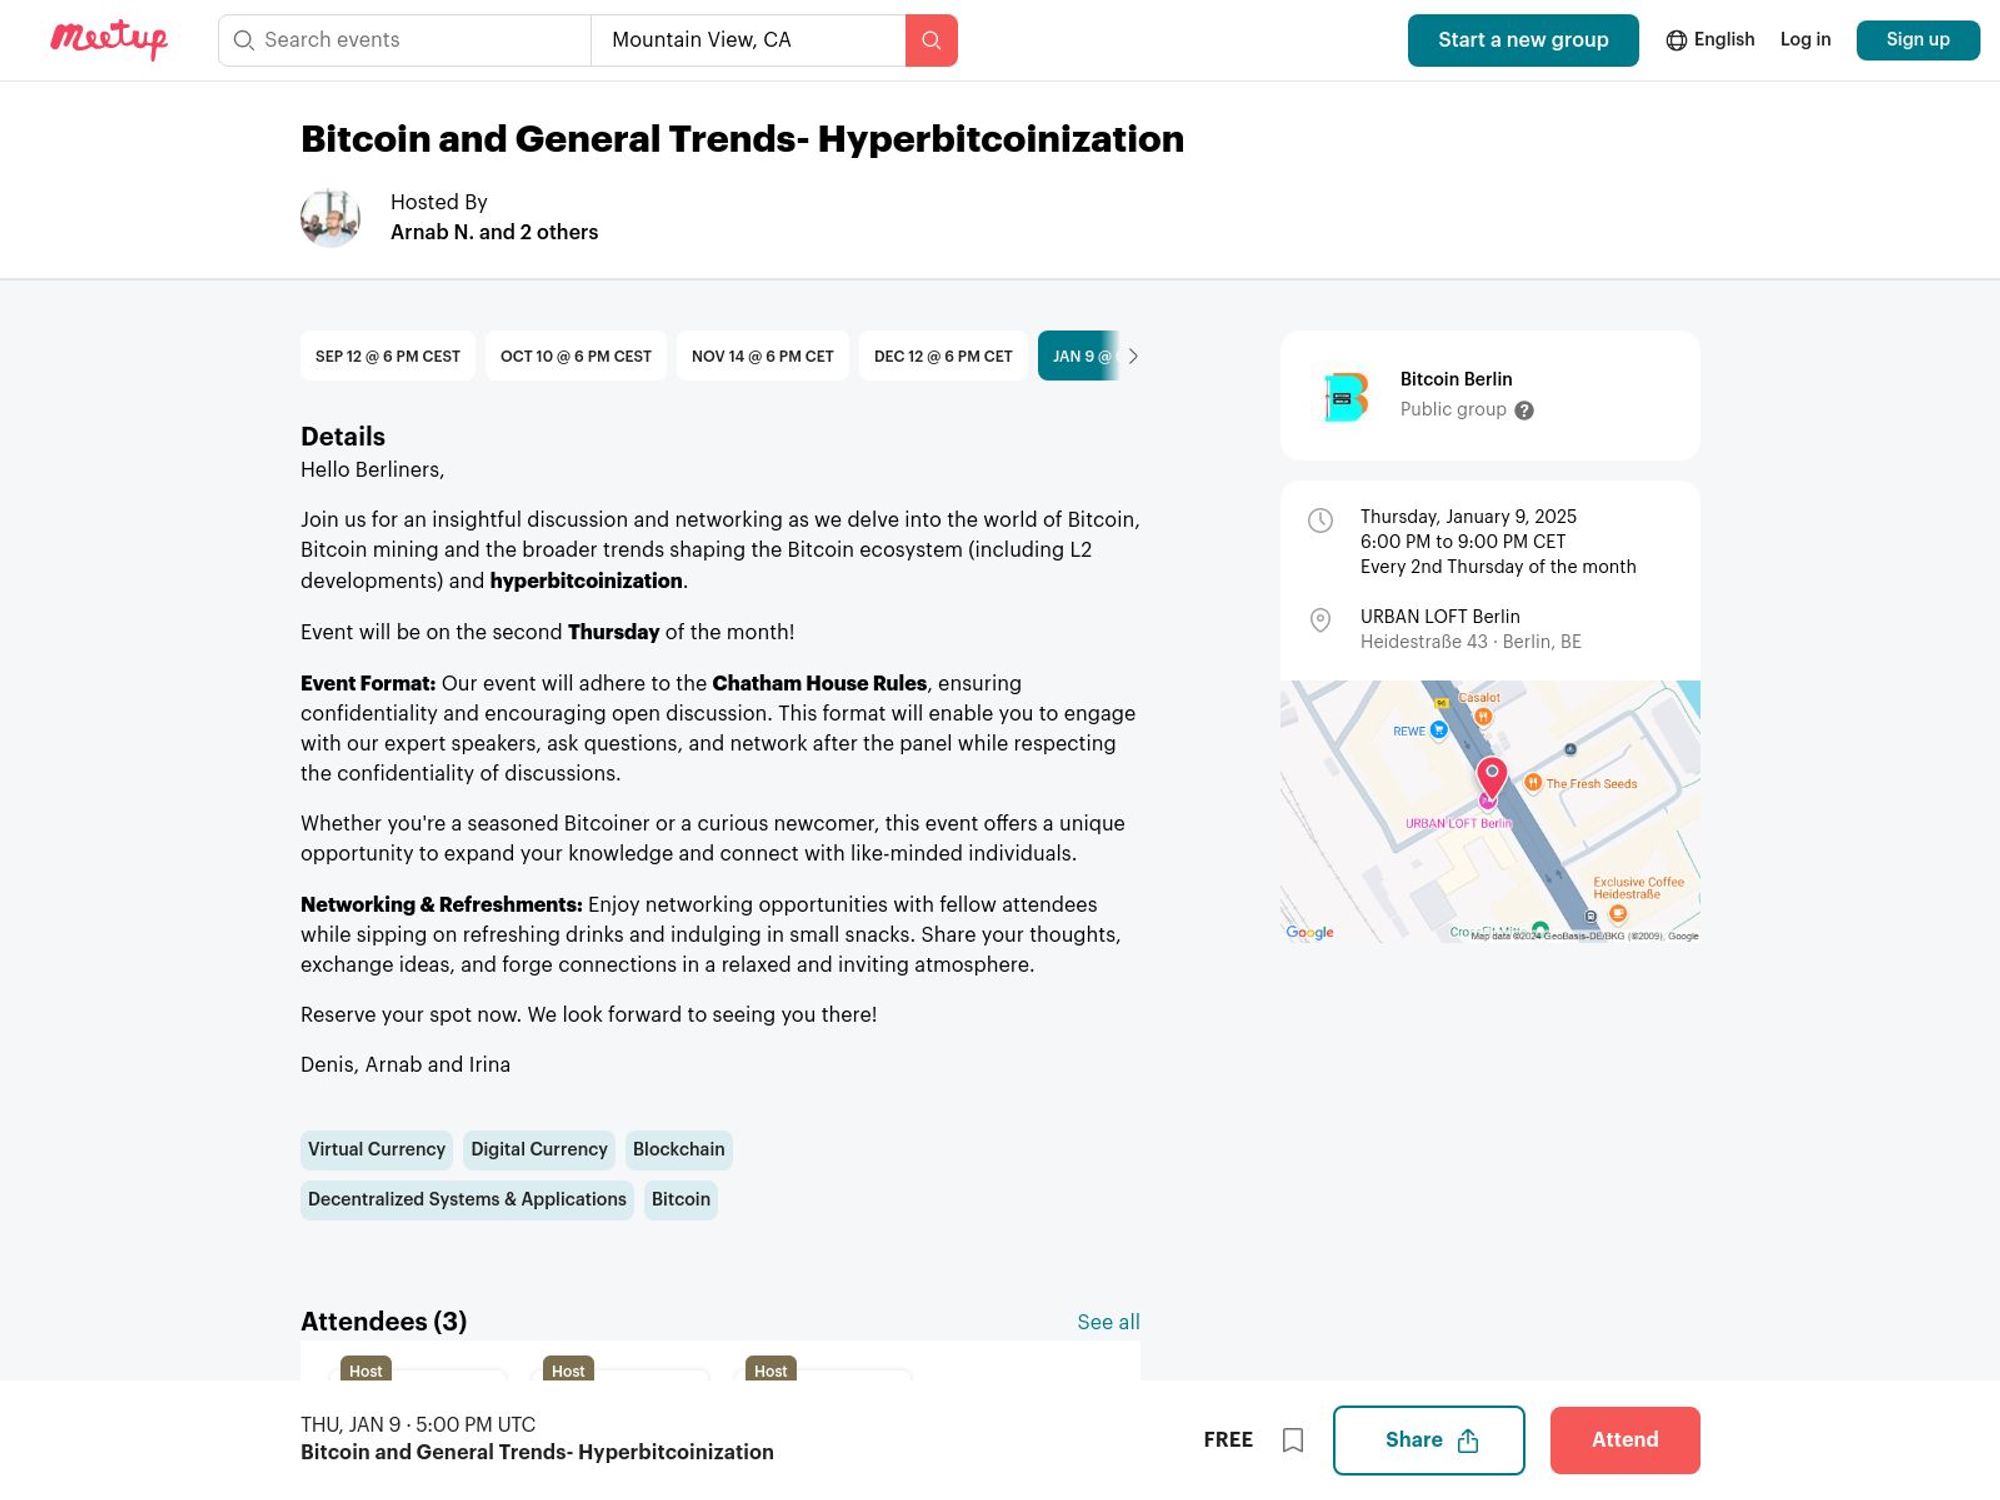The image size is (2000, 1500).
Task: Click the Meetup logo icon
Action: point(109,39)
